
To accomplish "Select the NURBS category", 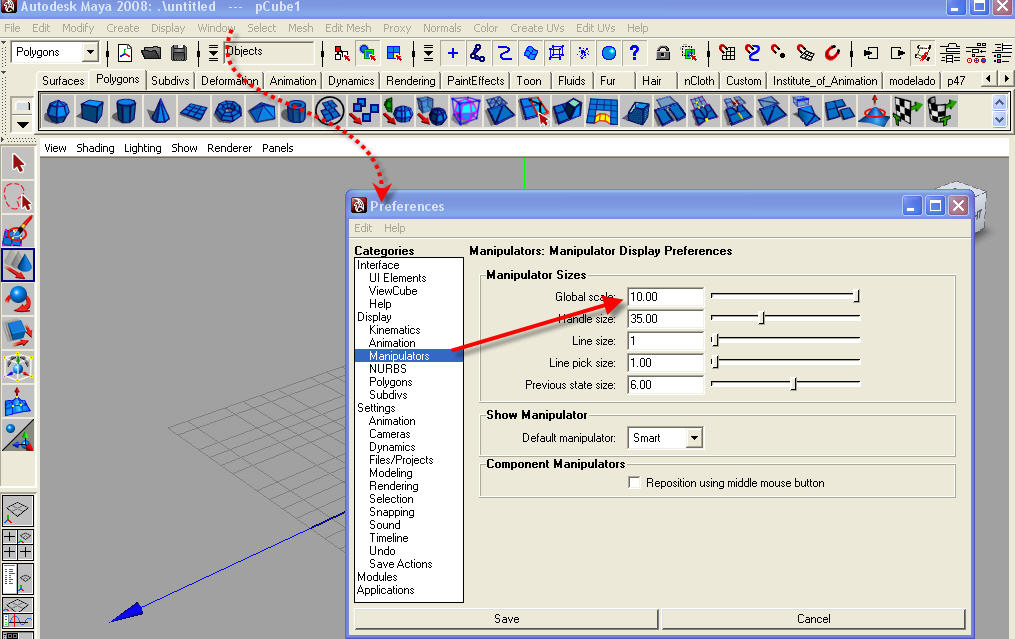I will pyautogui.click(x=388, y=369).
